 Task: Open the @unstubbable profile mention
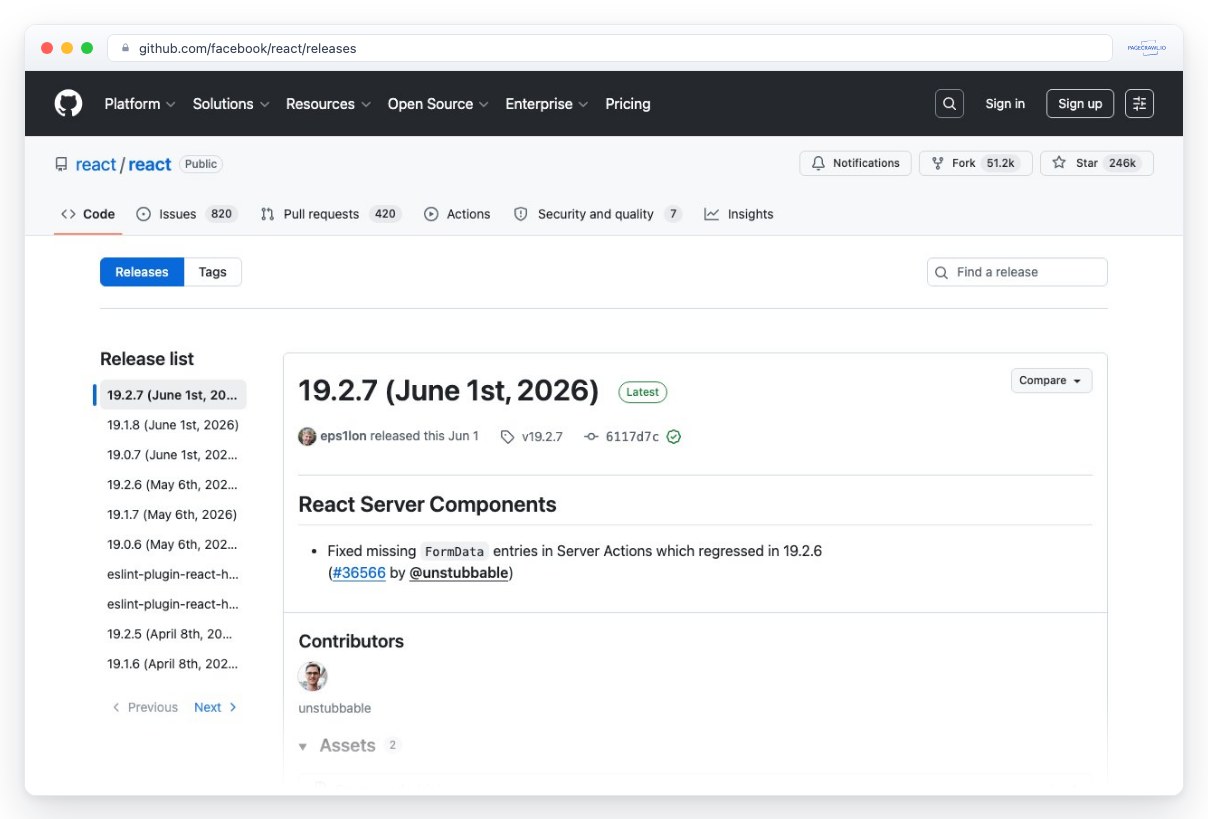coord(459,573)
